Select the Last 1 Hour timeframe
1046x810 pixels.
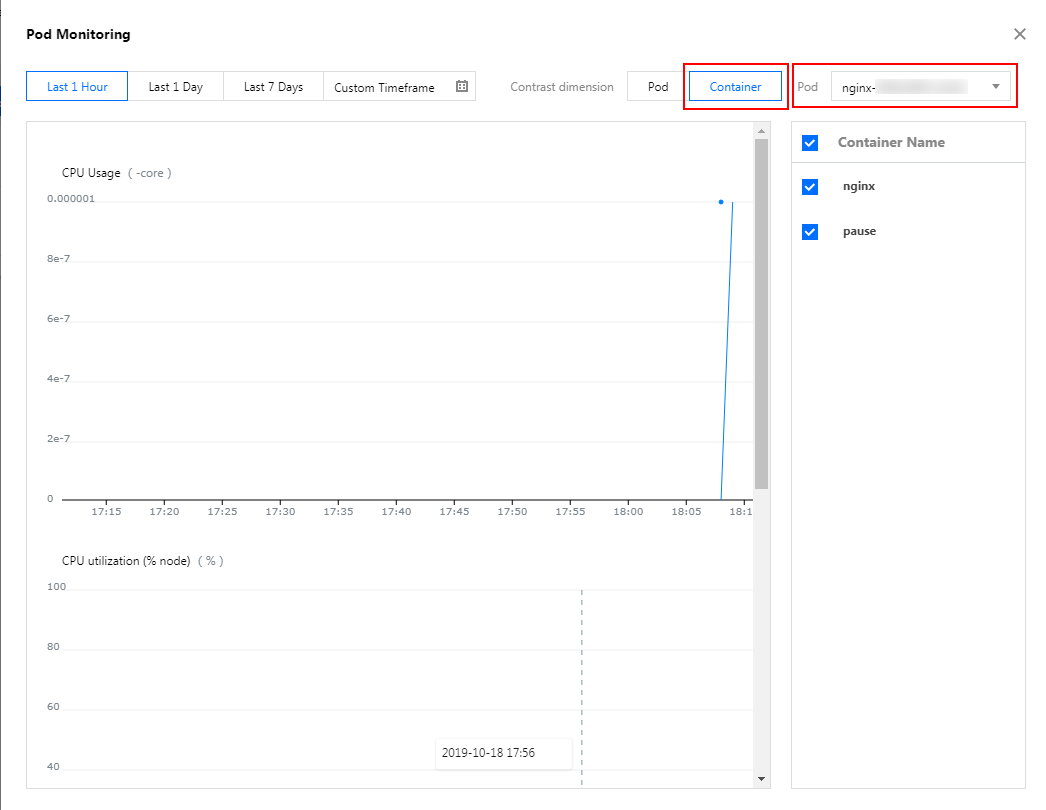77,87
